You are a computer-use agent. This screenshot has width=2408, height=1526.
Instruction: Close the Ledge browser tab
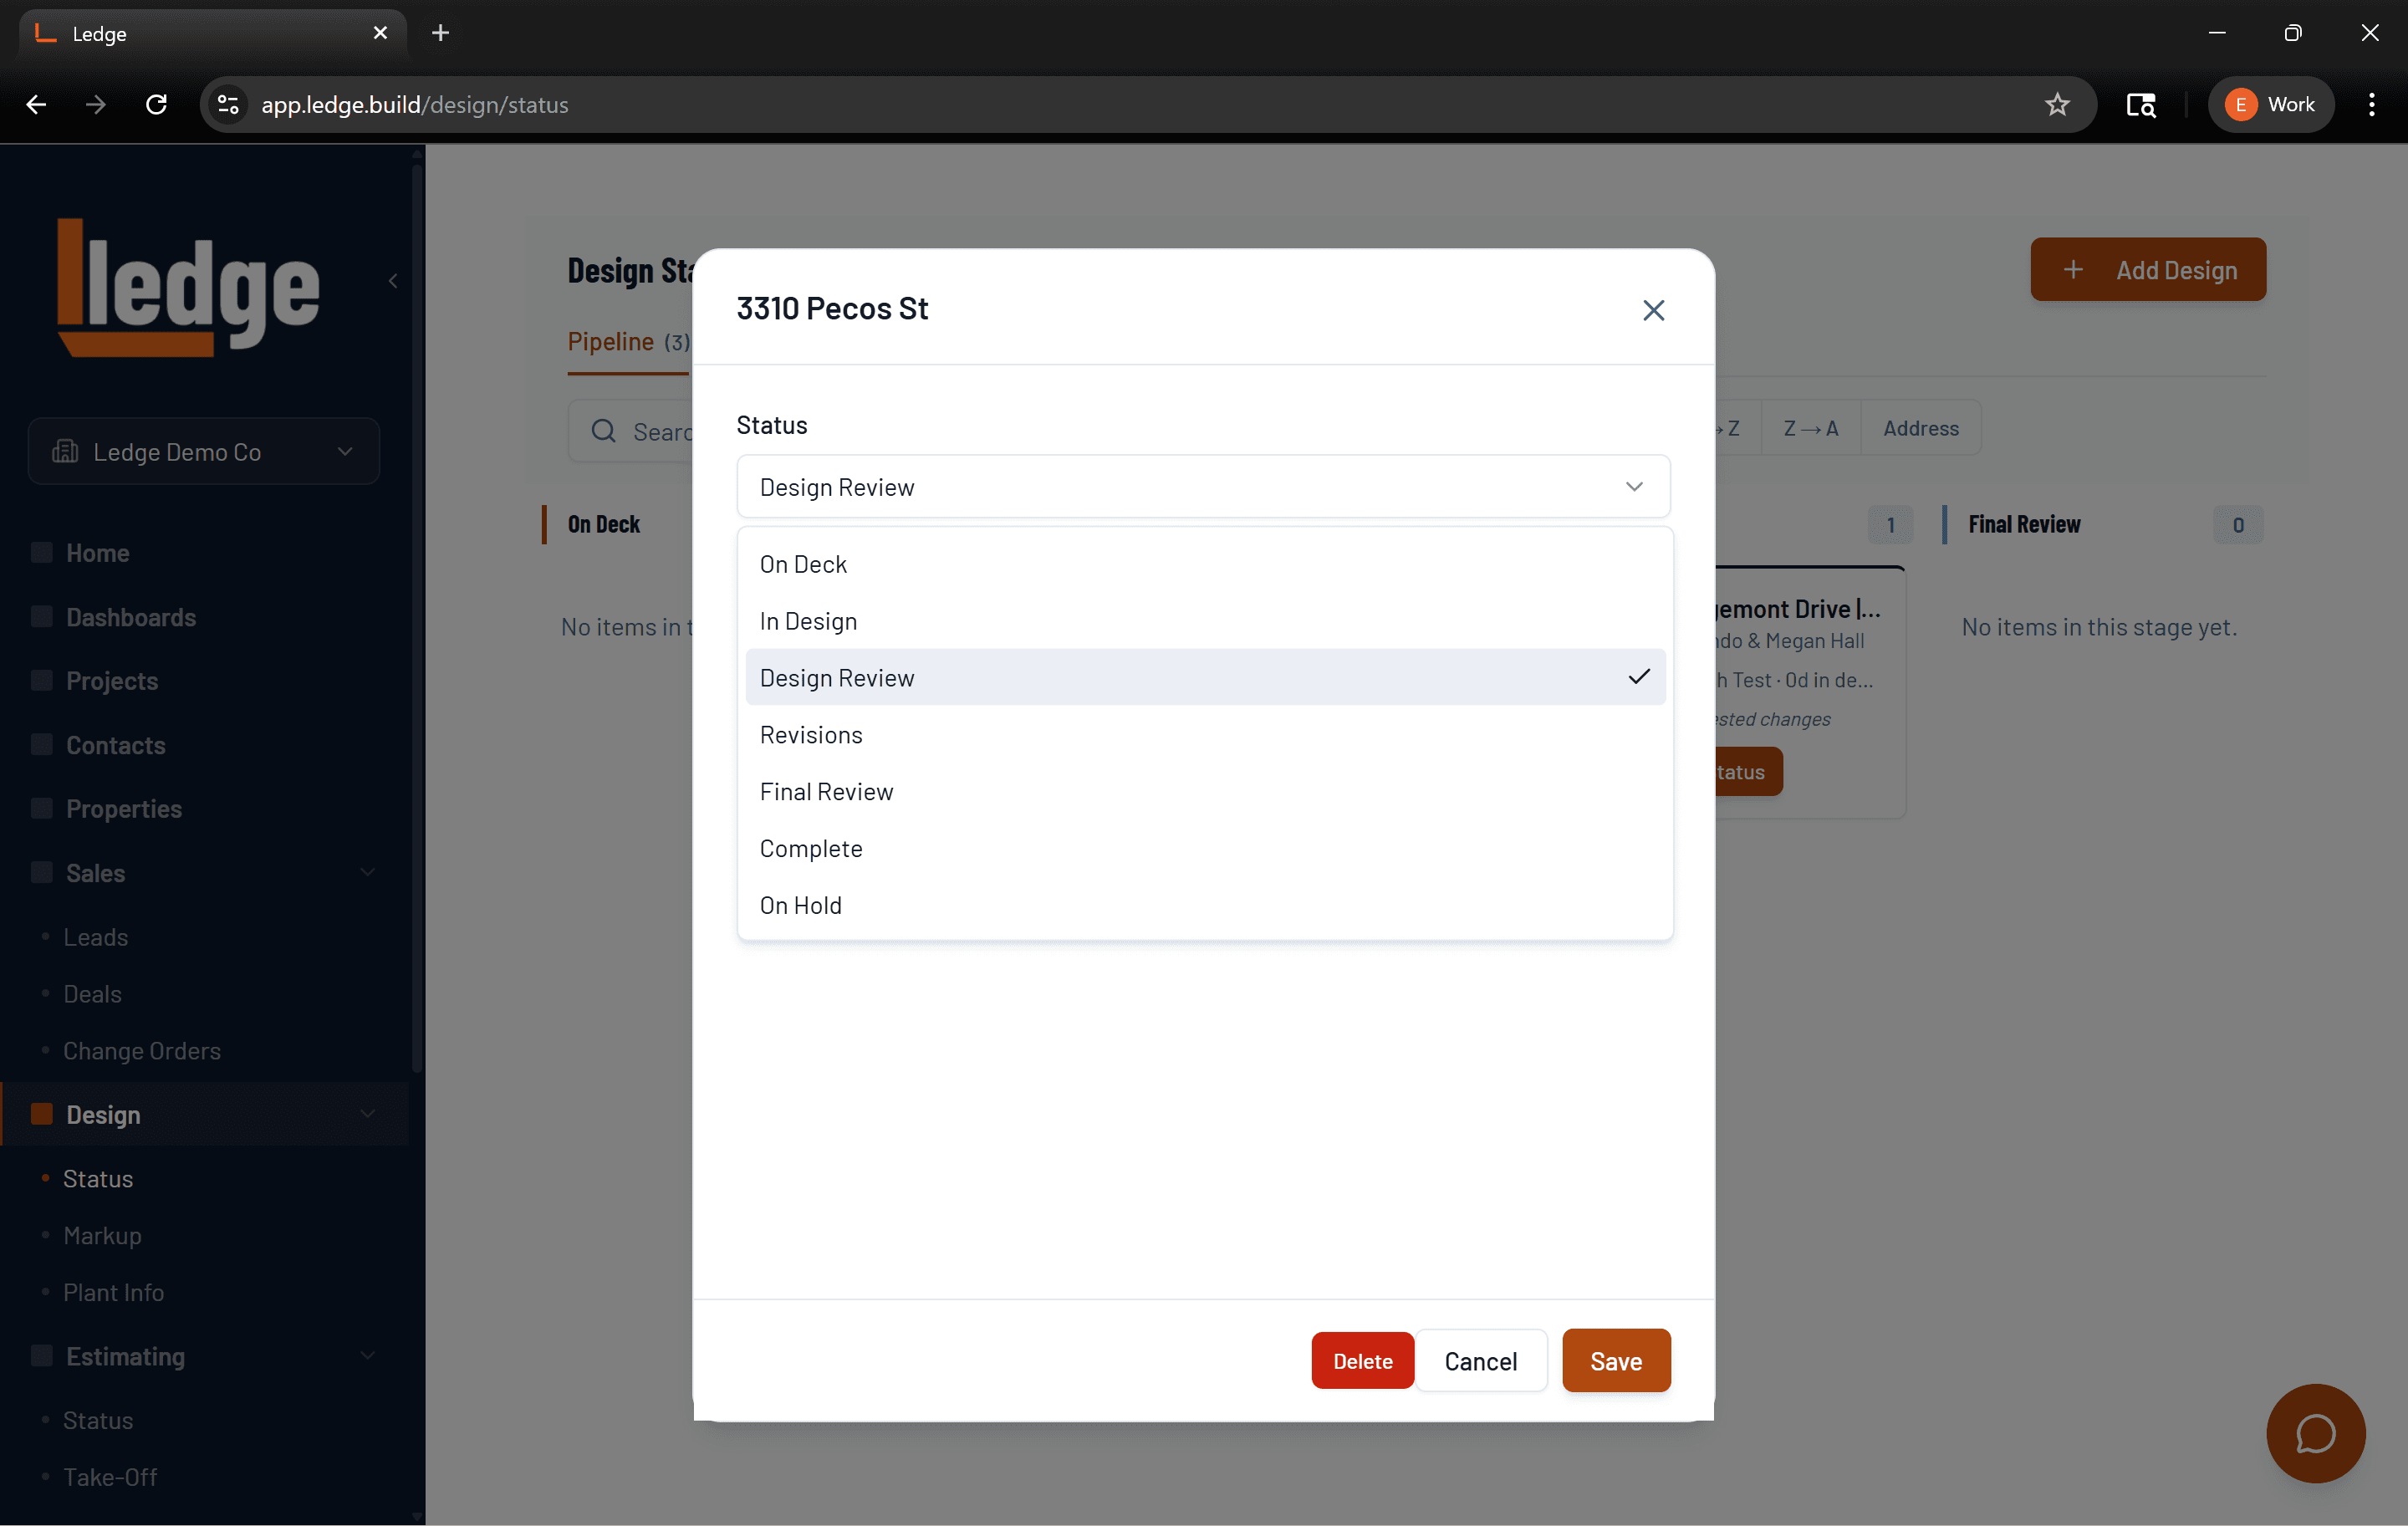click(380, 33)
